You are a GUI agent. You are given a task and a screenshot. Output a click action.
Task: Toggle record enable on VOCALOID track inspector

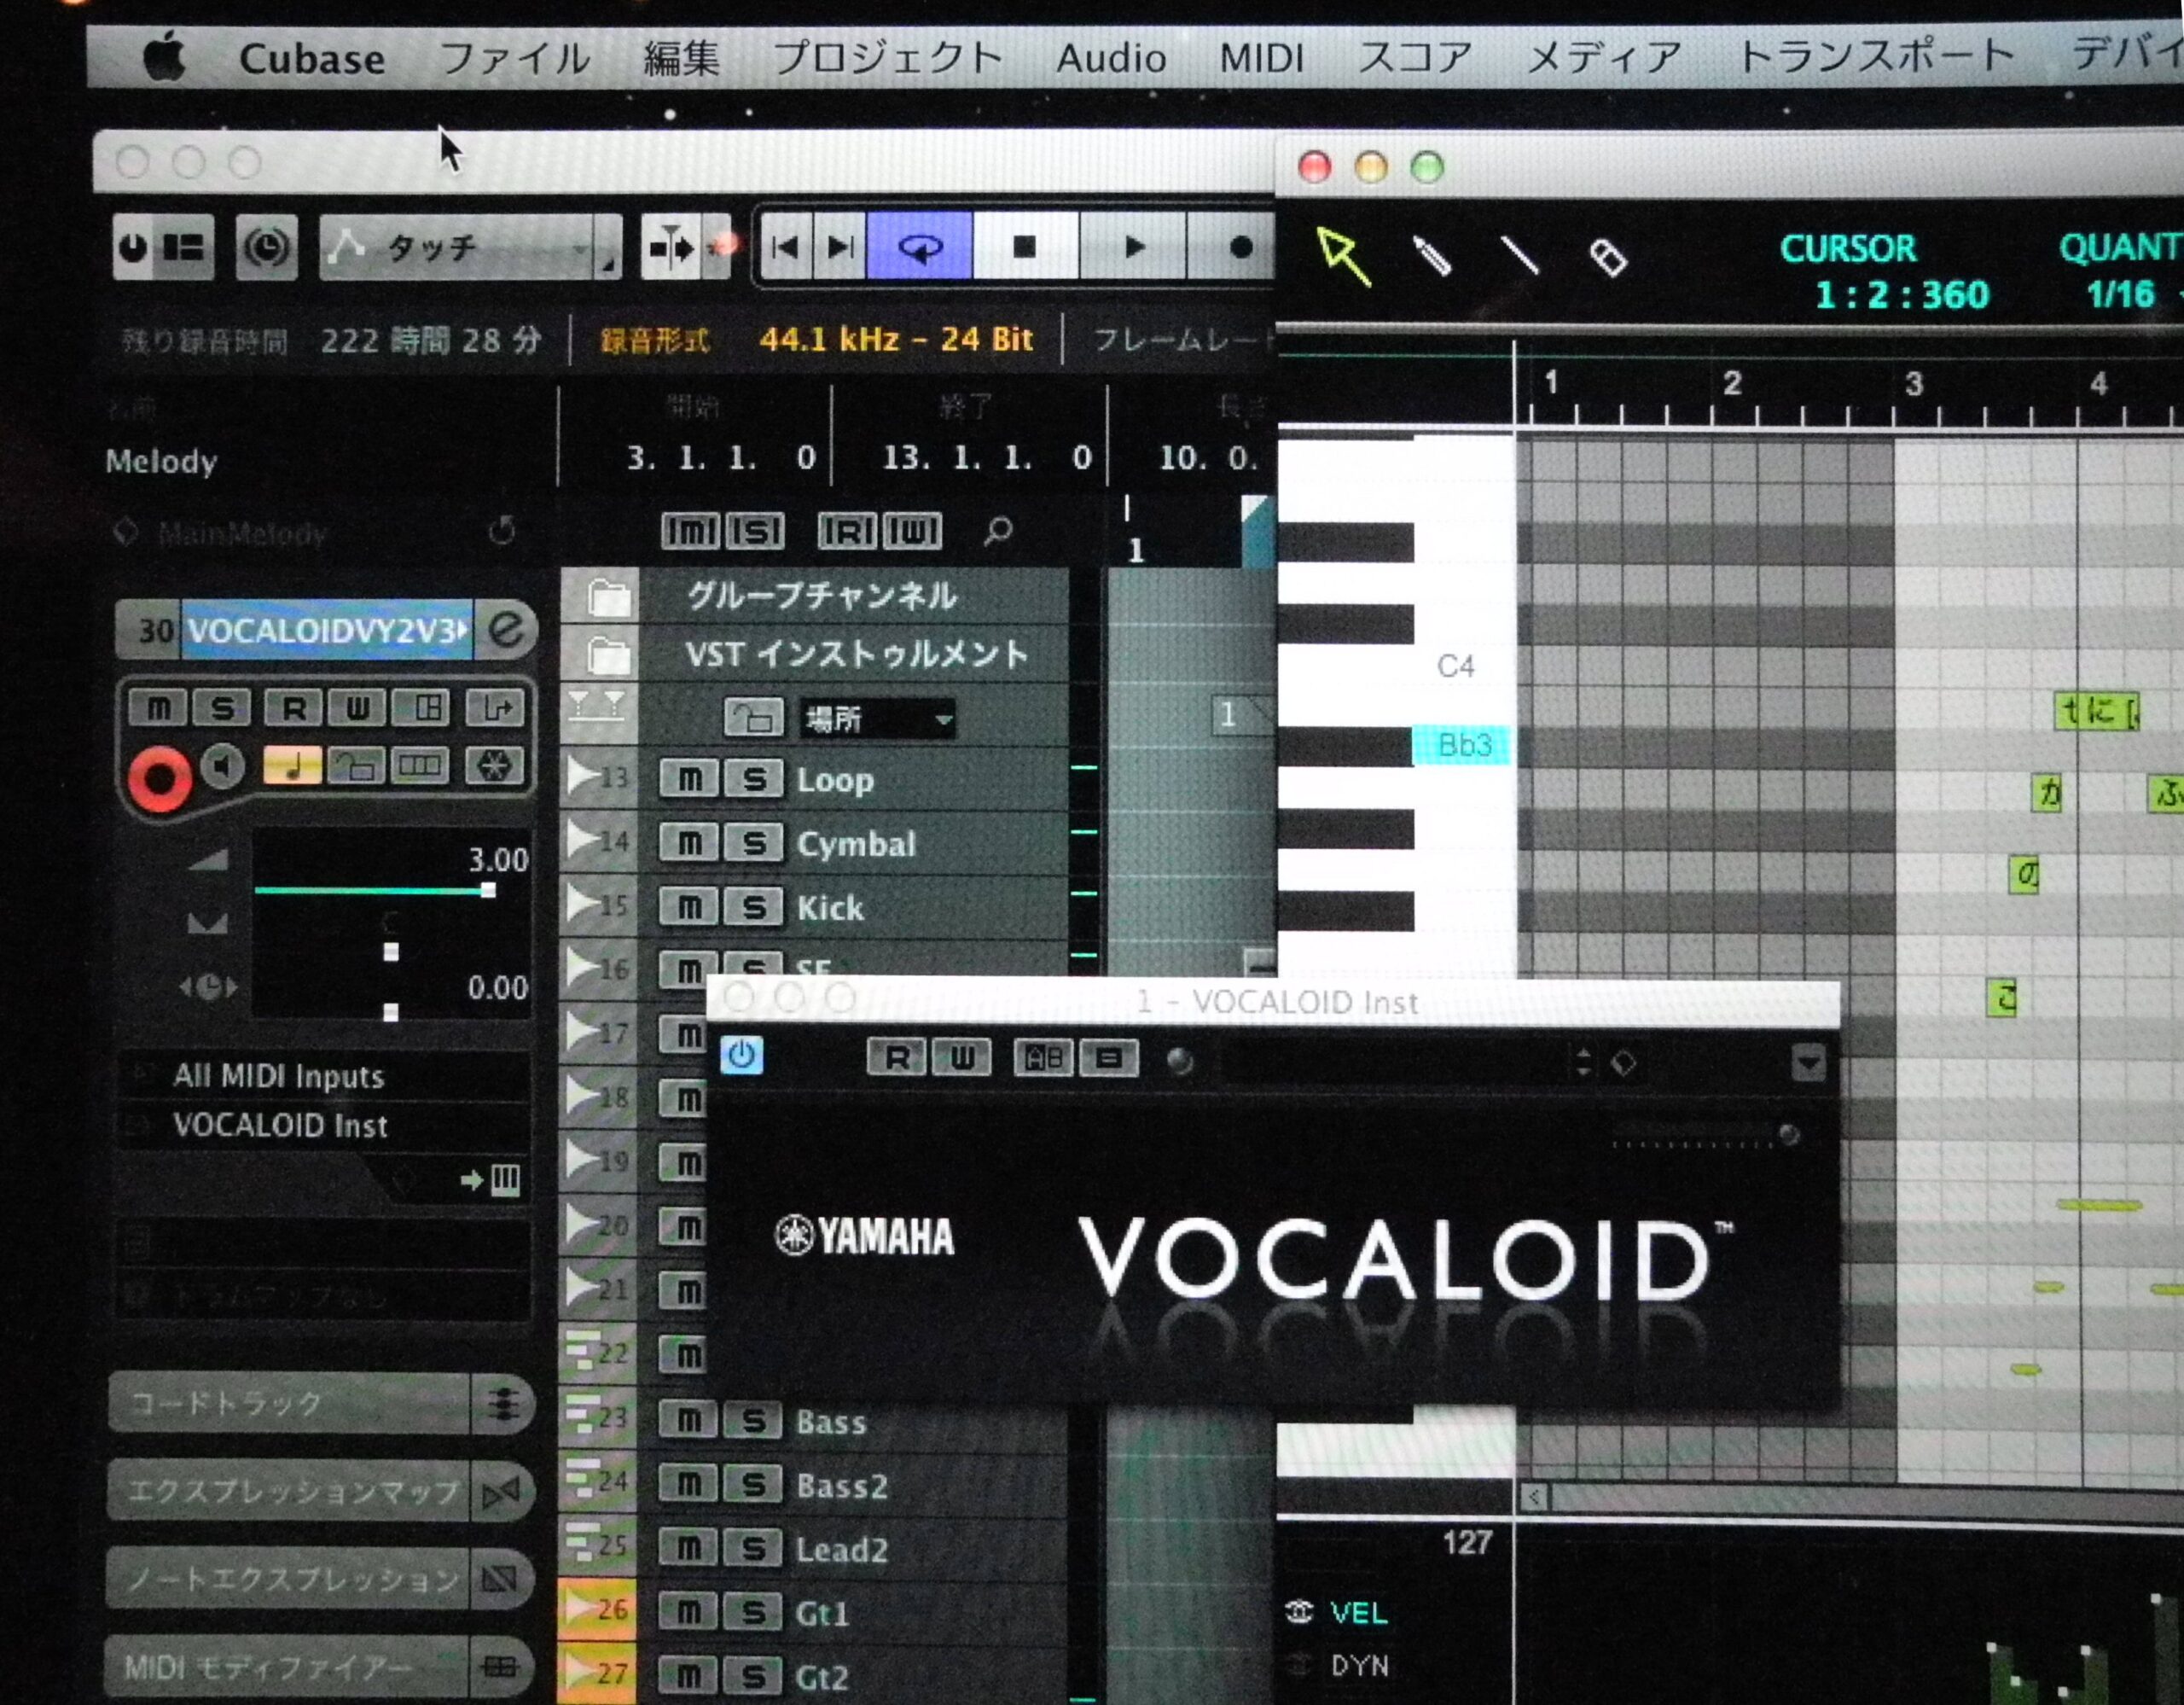(159, 779)
